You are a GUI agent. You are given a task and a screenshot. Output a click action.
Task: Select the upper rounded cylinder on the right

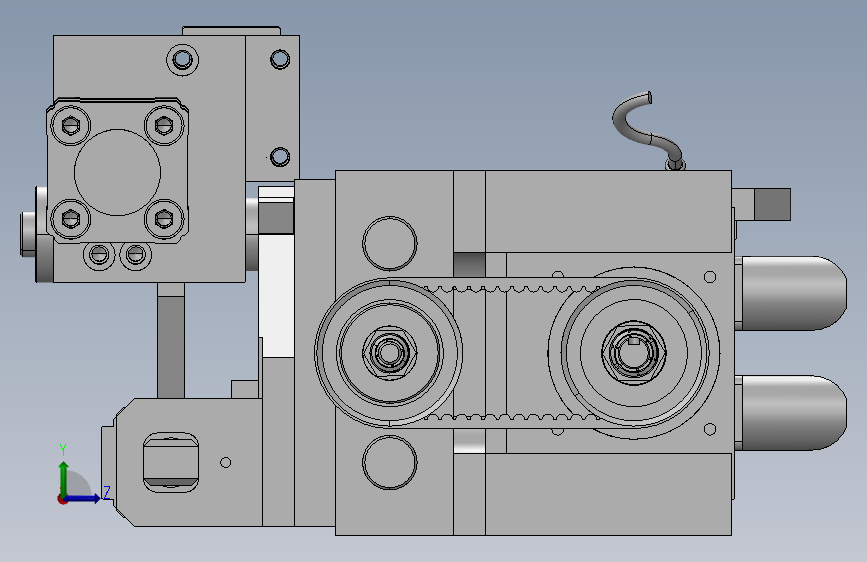[x=793, y=293]
